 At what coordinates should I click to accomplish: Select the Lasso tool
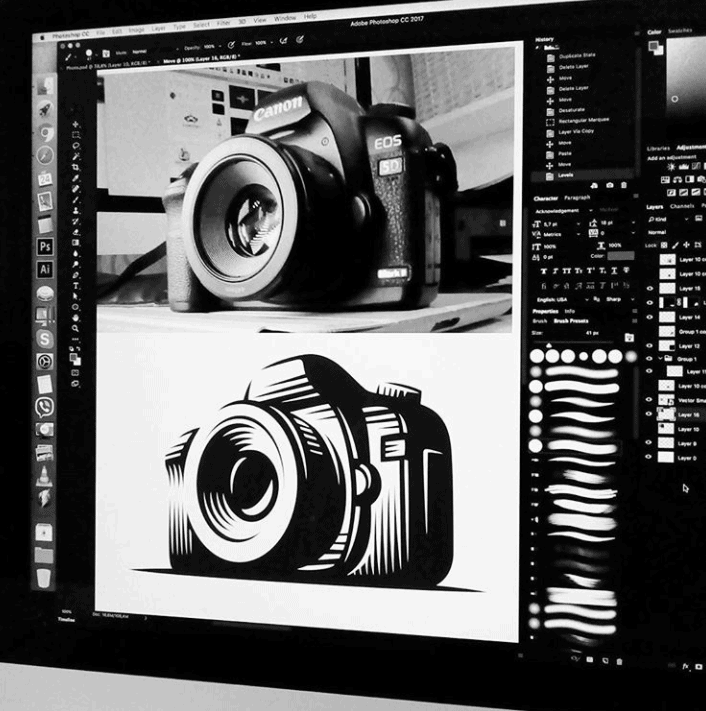coord(76,146)
